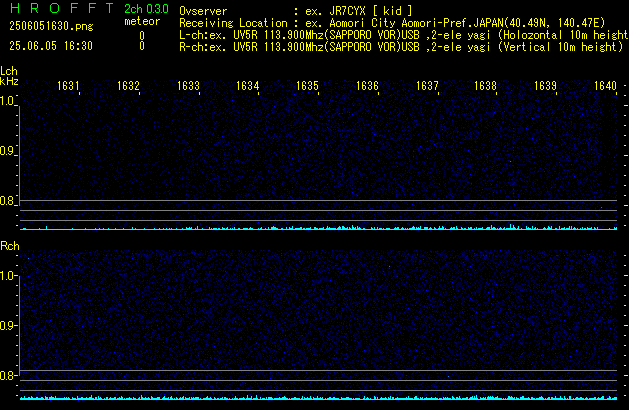Click the Rch cyan signal intensity trace

(318, 398)
